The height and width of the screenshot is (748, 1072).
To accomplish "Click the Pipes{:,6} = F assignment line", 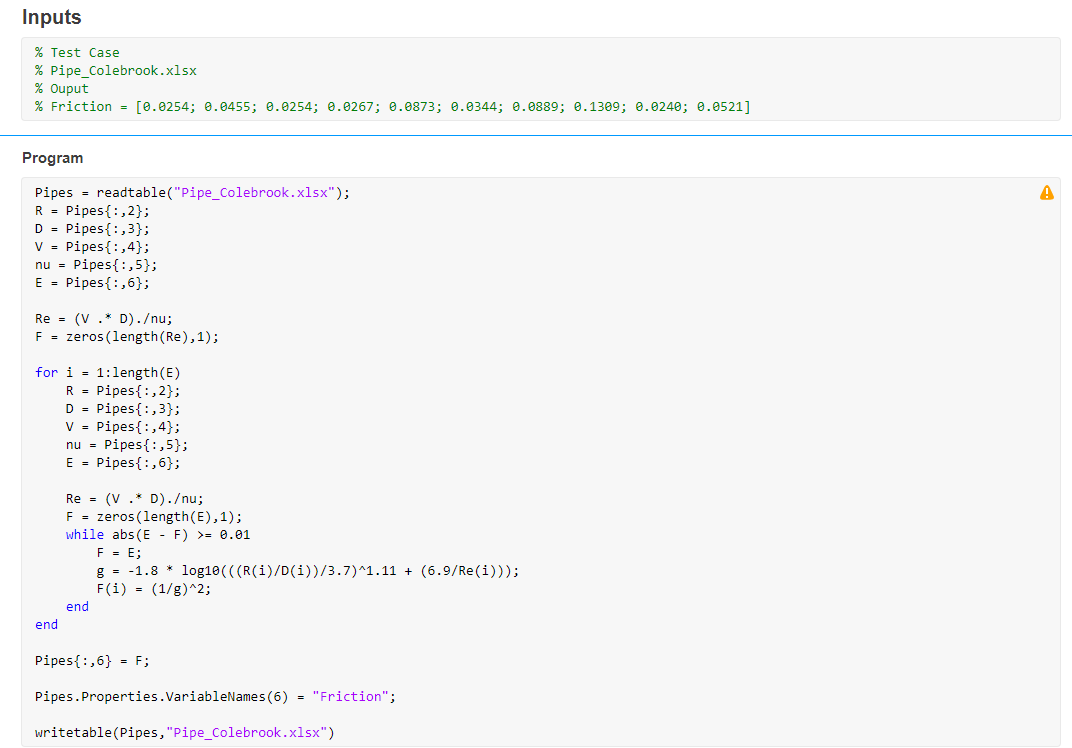I will pos(90,660).
